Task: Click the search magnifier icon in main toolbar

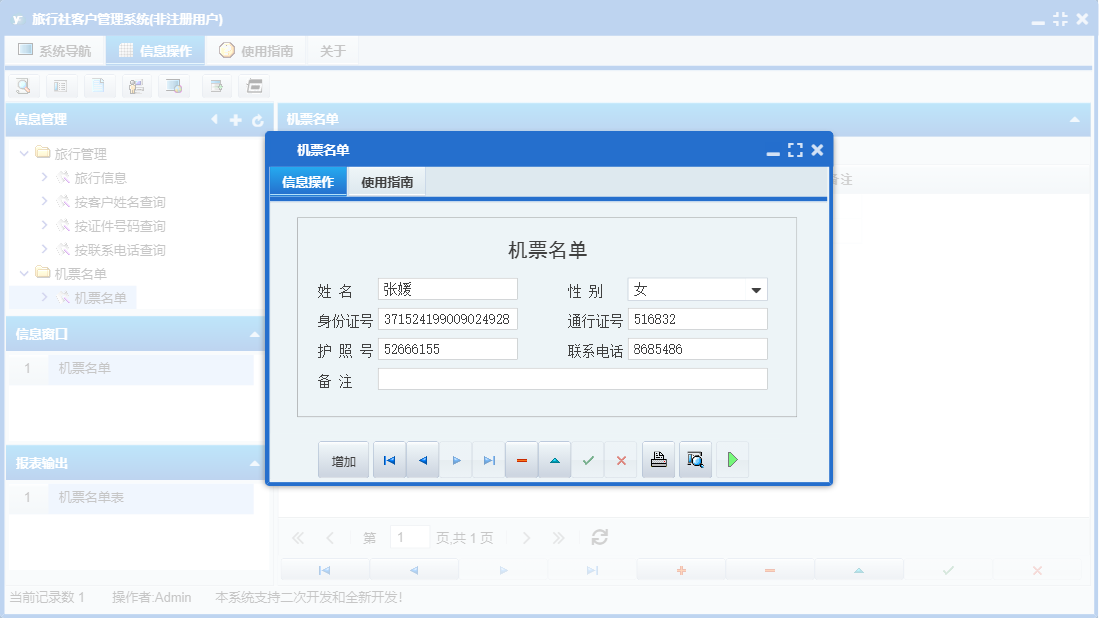Action: click(x=22, y=86)
